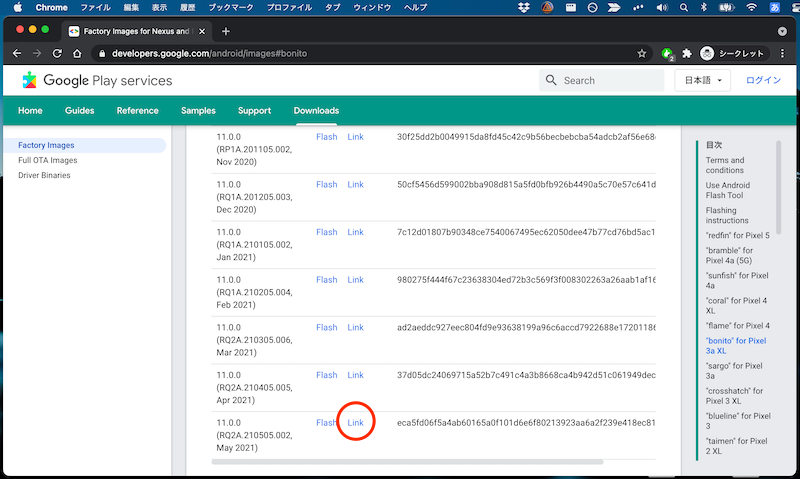Open the 日本語 language dropdown
Image resolution: width=800 pixels, height=479 pixels.
tap(703, 81)
